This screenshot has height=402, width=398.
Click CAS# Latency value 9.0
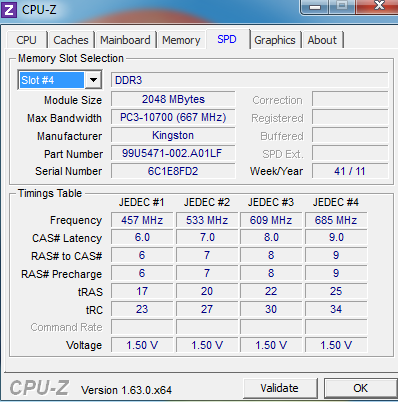336,238
